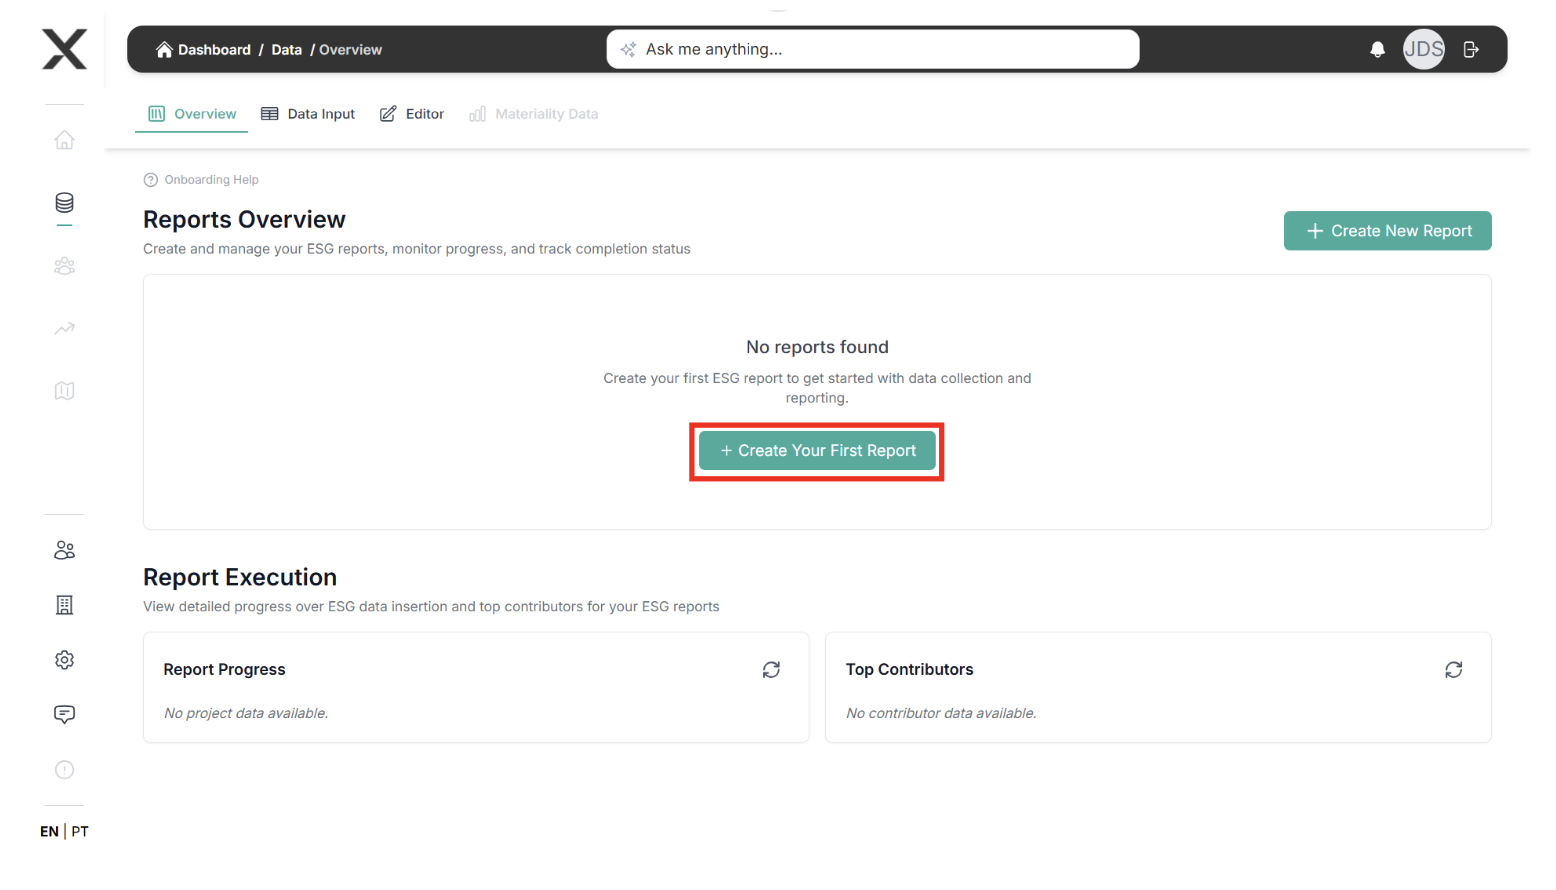Screen dimensions: 1556x890
Task: Click the JDS user avatar
Action: click(x=1423, y=49)
